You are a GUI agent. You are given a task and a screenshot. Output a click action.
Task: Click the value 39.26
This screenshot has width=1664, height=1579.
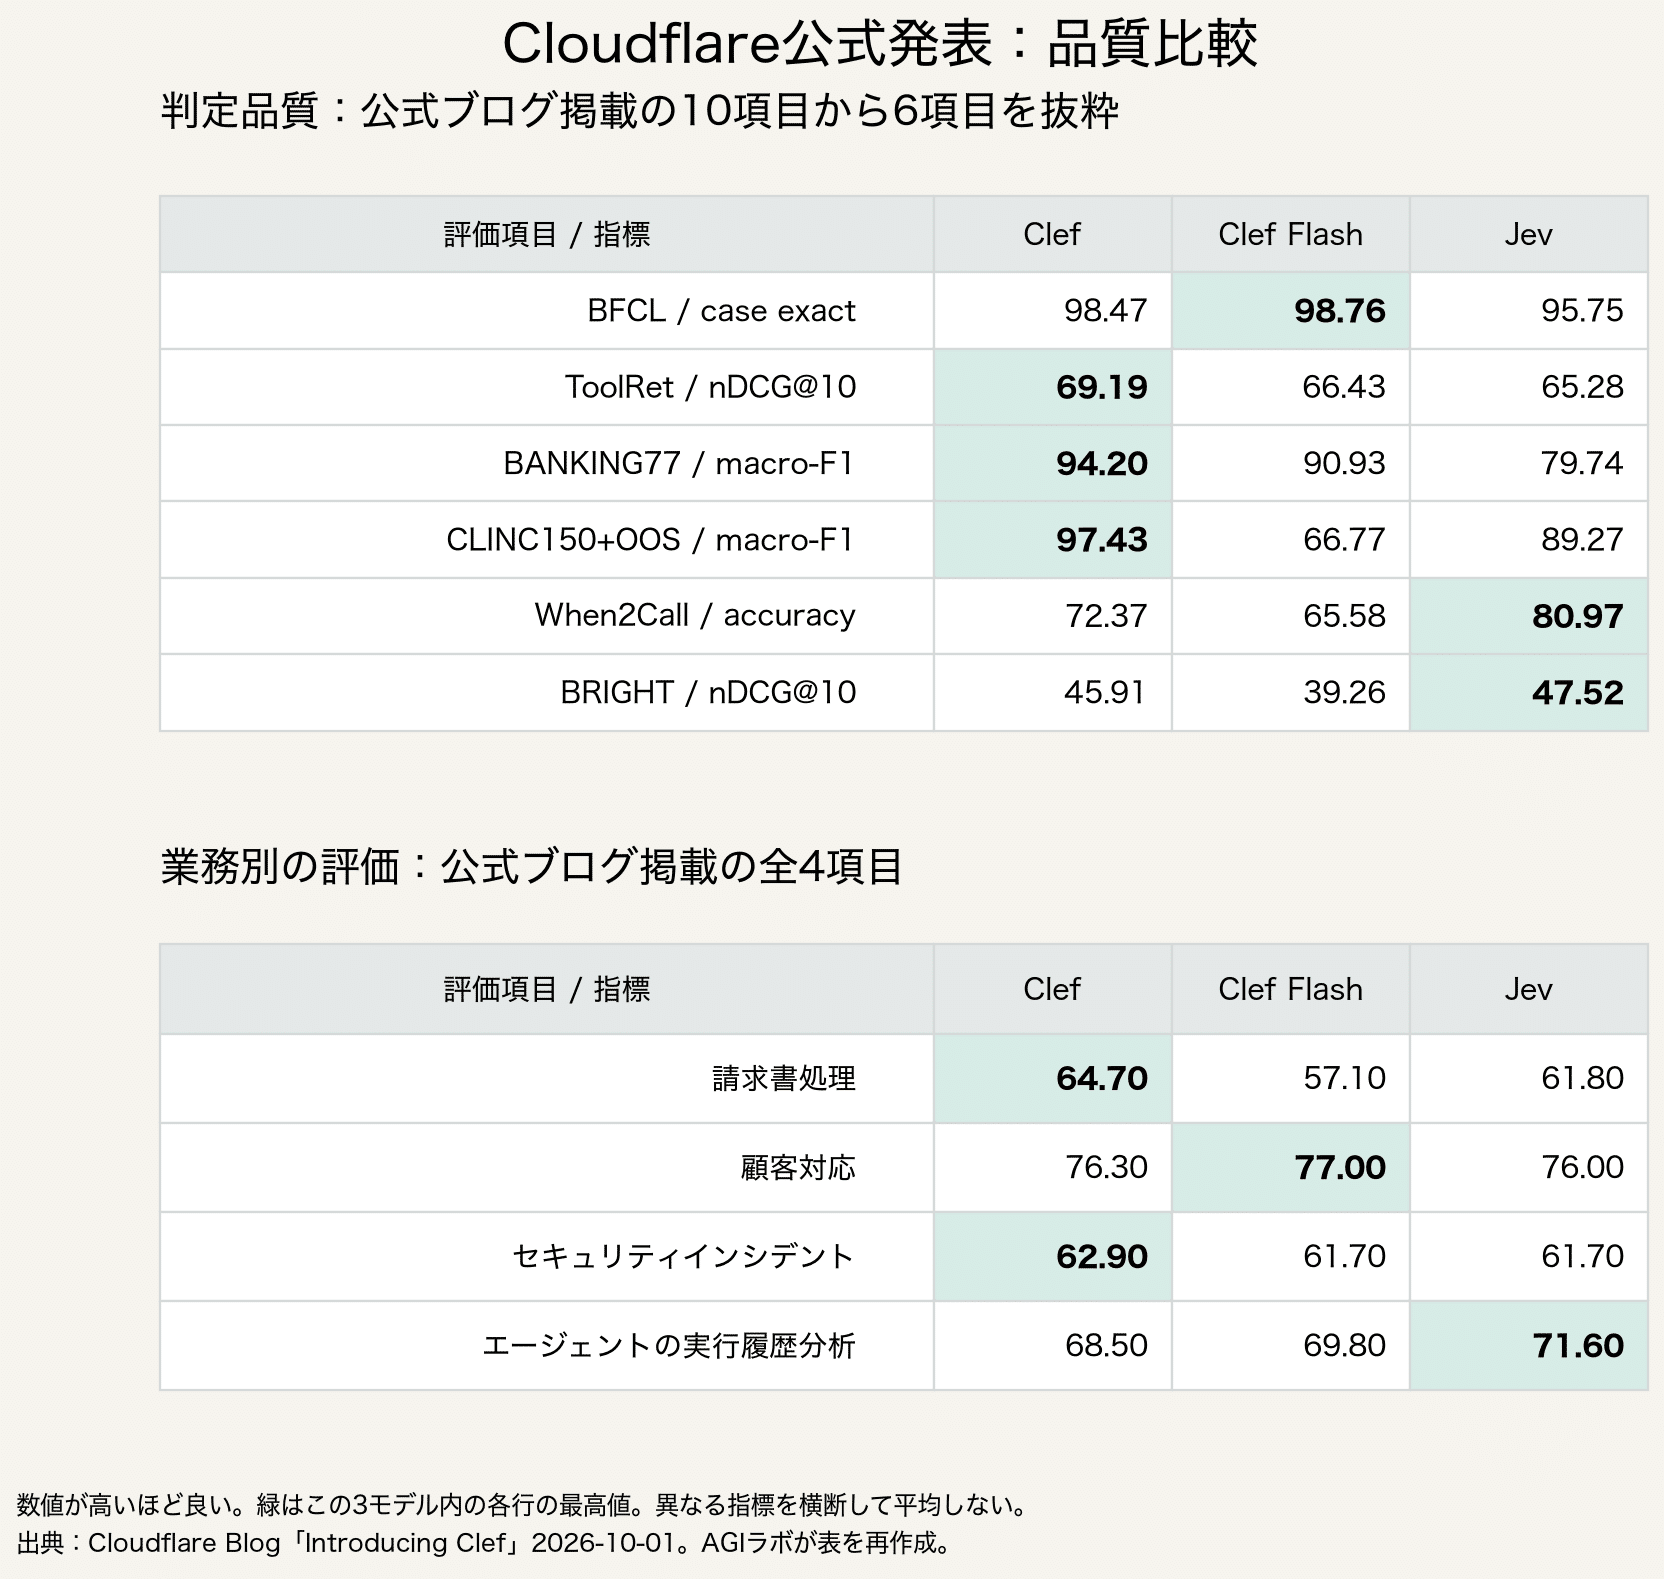point(1344,693)
